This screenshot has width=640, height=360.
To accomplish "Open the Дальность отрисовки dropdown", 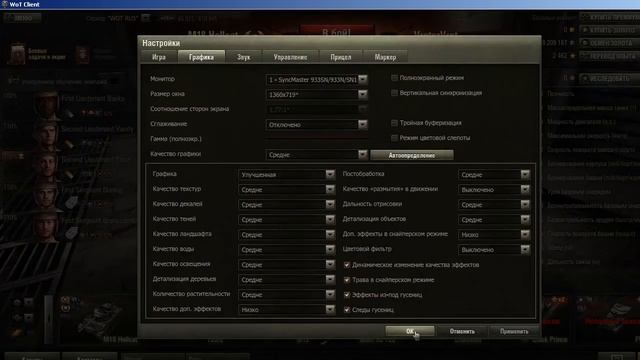I will [494, 204].
